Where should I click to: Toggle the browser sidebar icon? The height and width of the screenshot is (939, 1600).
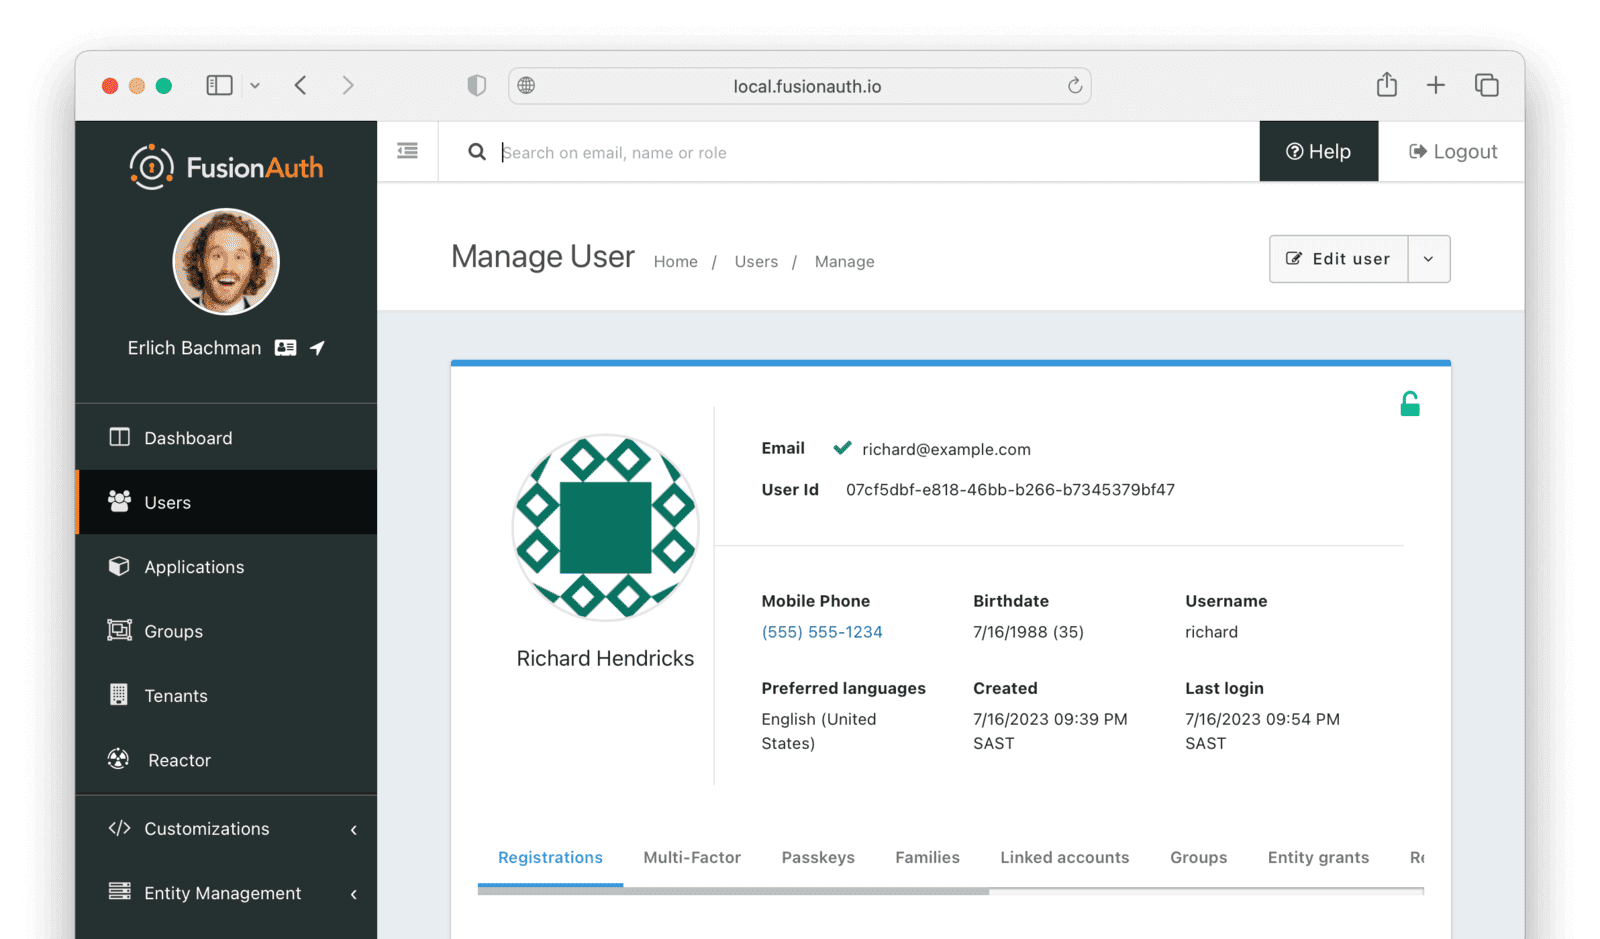(x=220, y=86)
